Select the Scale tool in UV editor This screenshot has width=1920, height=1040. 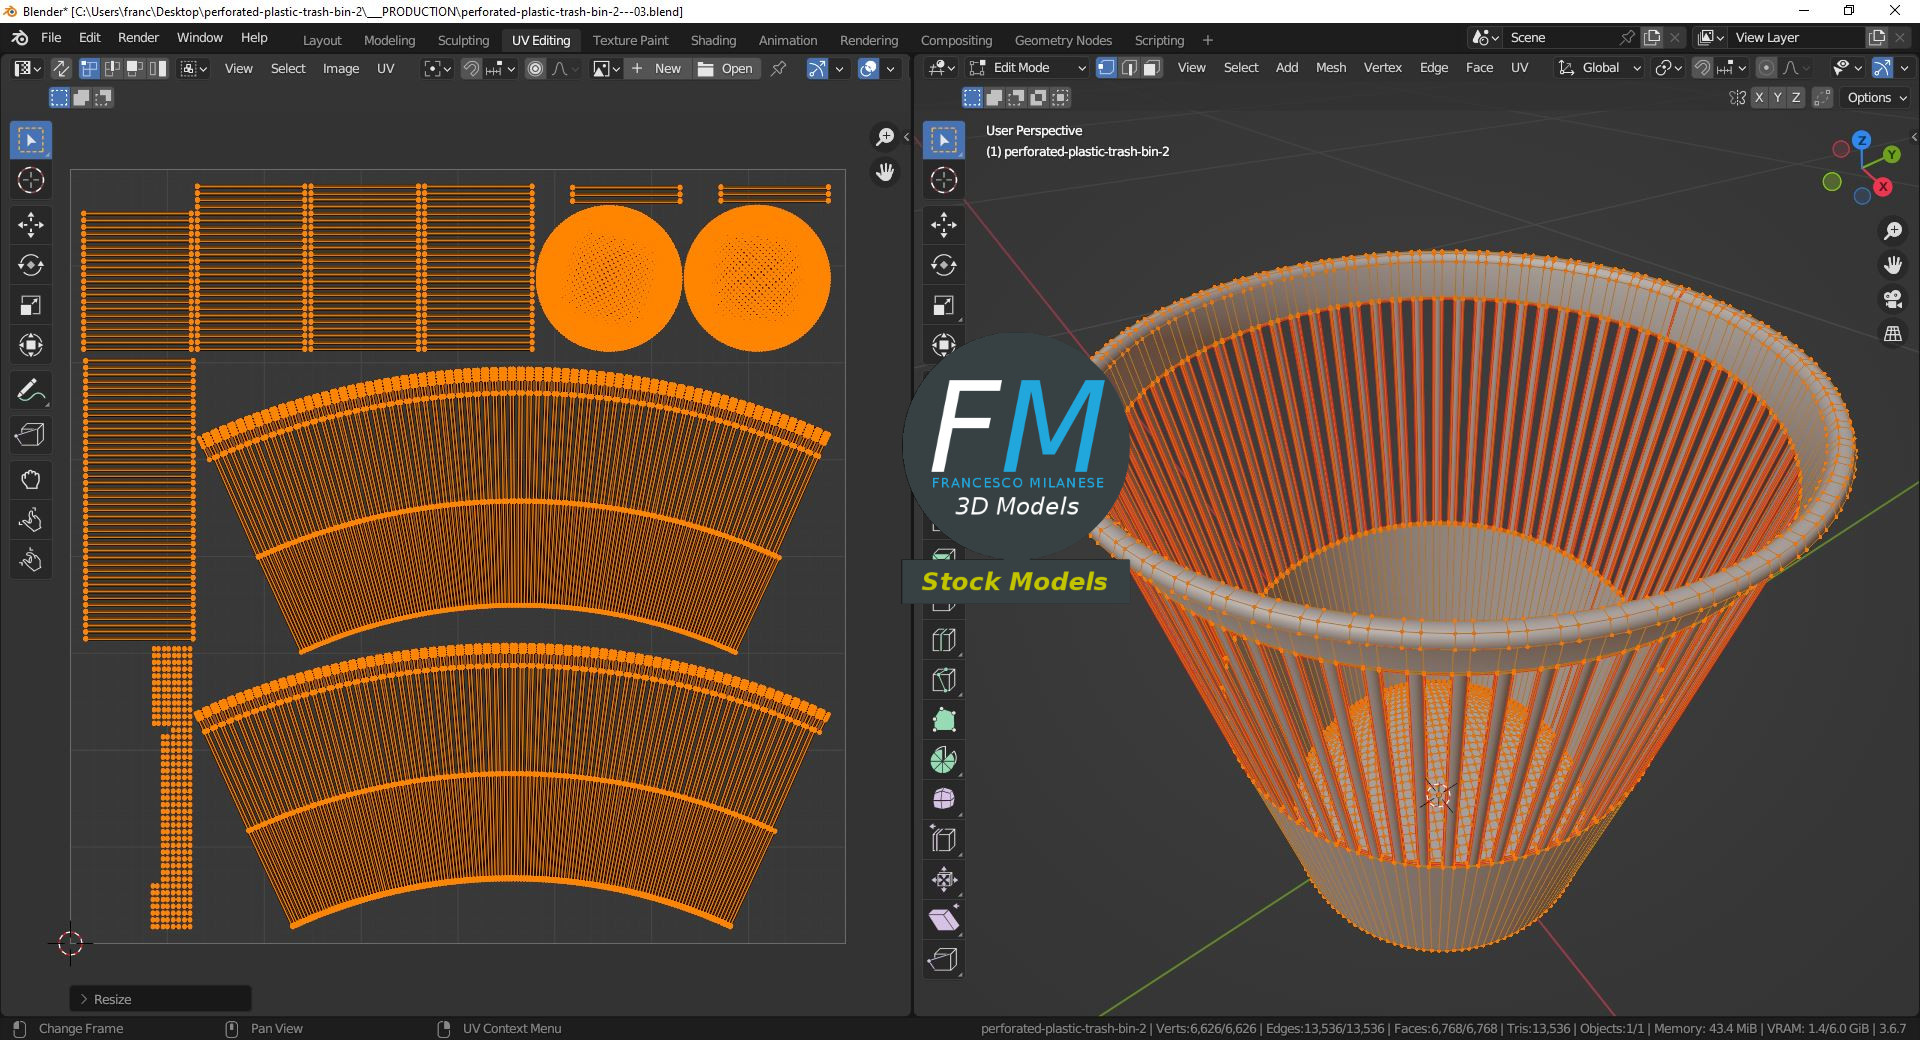point(31,305)
